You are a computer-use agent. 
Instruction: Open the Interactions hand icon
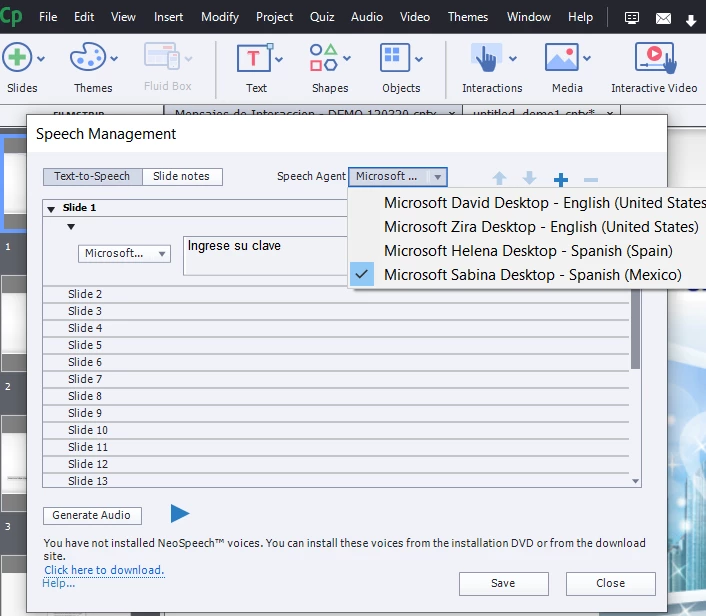(486, 58)
